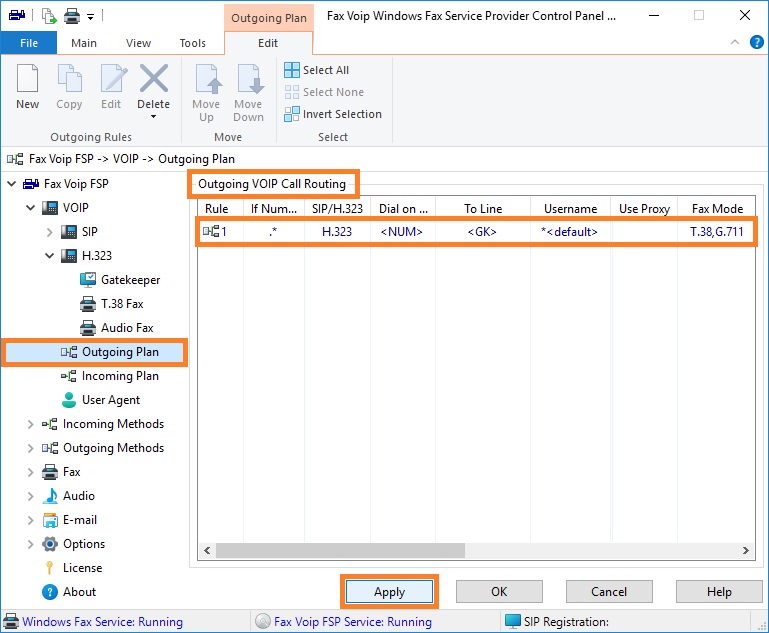Click the horizontal scrollbar thumb
769x633 pixels.
pos(340,551)
